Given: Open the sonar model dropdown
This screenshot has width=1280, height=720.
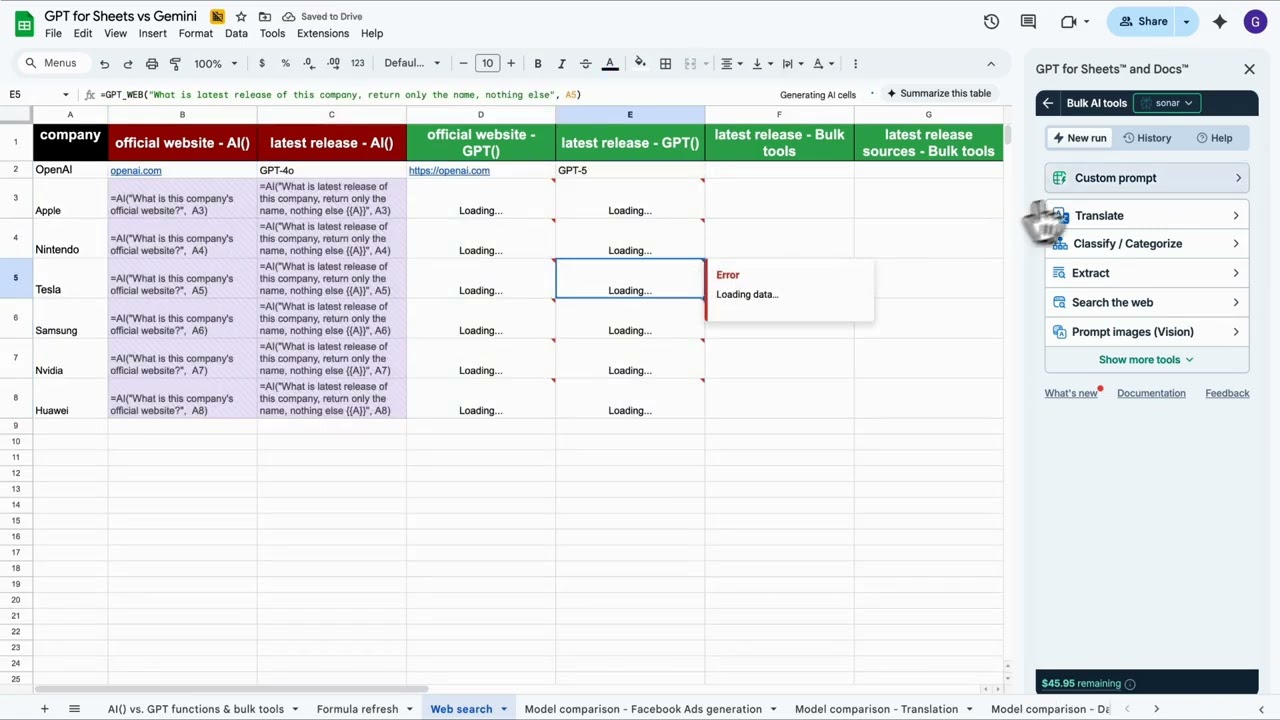Looking at the screenshot, I should coord(1166,103).
